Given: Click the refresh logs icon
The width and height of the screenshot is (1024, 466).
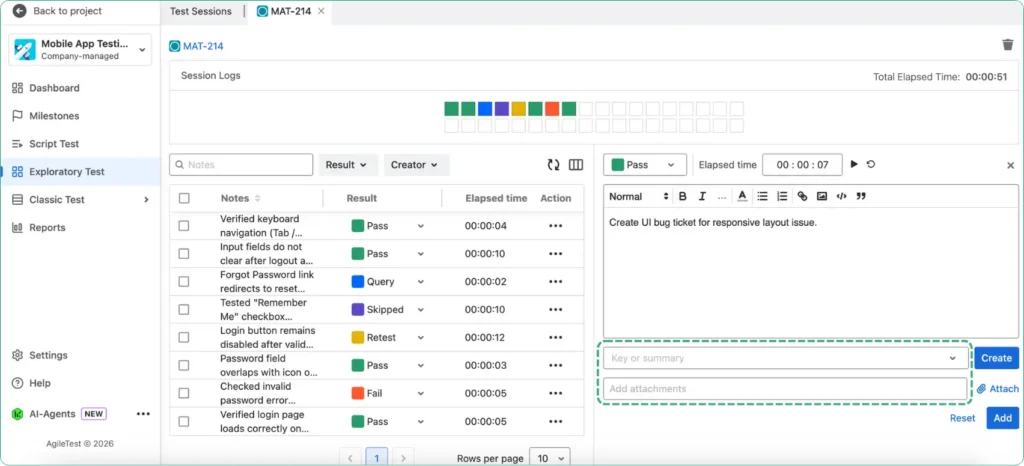Looking at the screenshot, I should (553, 165).
